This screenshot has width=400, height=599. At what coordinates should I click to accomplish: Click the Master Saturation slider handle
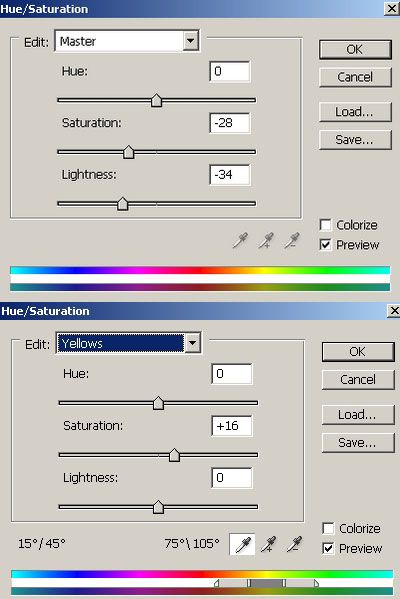[128, 152]
